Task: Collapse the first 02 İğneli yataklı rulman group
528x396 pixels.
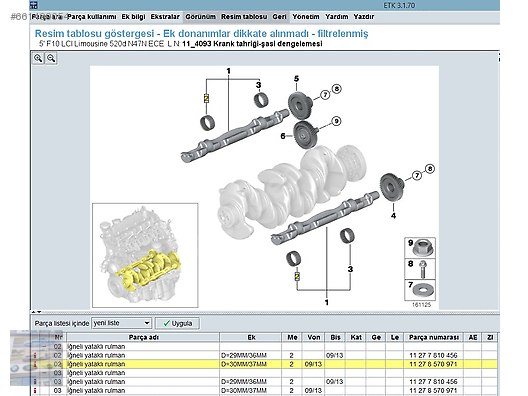Action: pyautogui.click(x=45, y=346)
